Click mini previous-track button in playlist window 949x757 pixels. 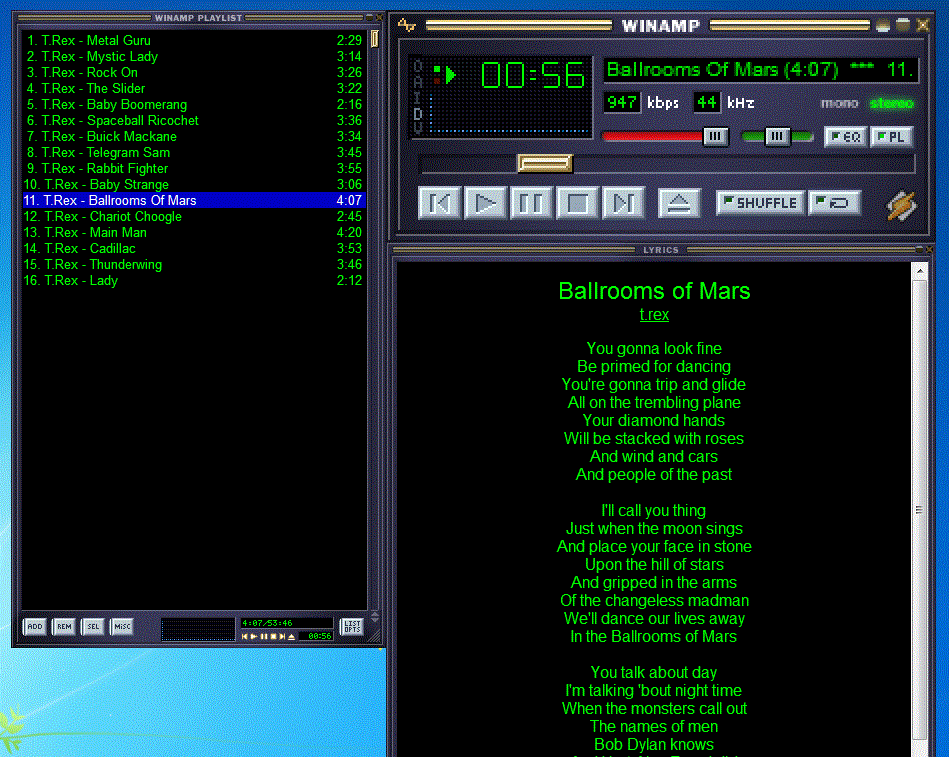pos(245,637)
